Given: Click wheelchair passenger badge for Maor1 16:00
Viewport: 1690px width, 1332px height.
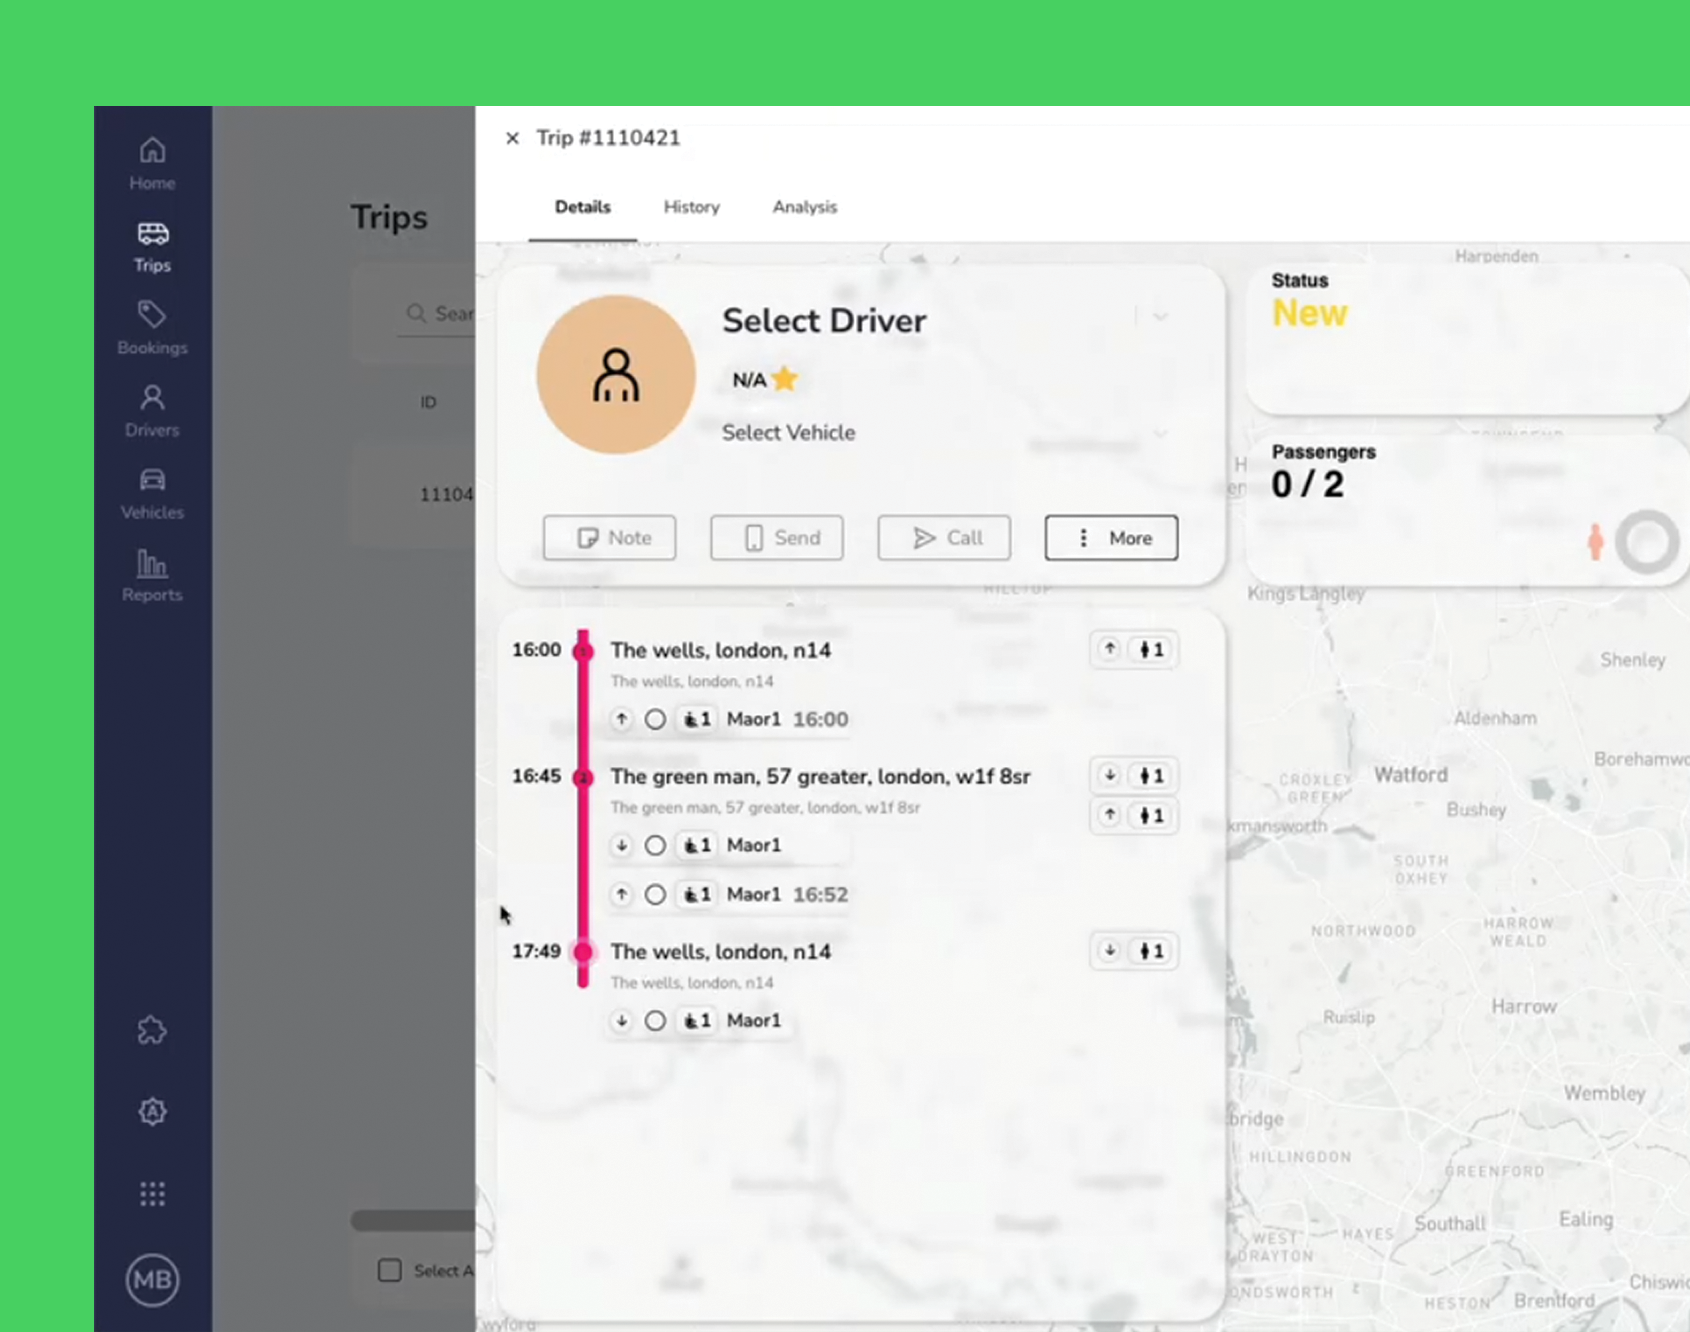Looking at the screenshot, I should click(x=697, y=719).
